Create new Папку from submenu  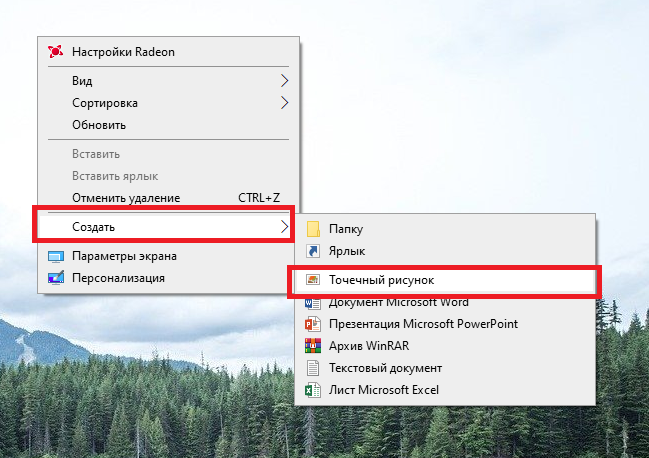coord(445,229)
